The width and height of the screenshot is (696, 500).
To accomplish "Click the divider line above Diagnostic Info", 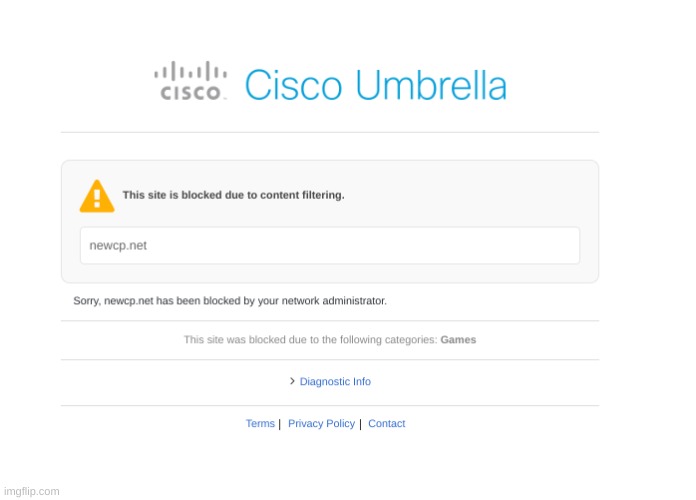I will click(330, 359).
